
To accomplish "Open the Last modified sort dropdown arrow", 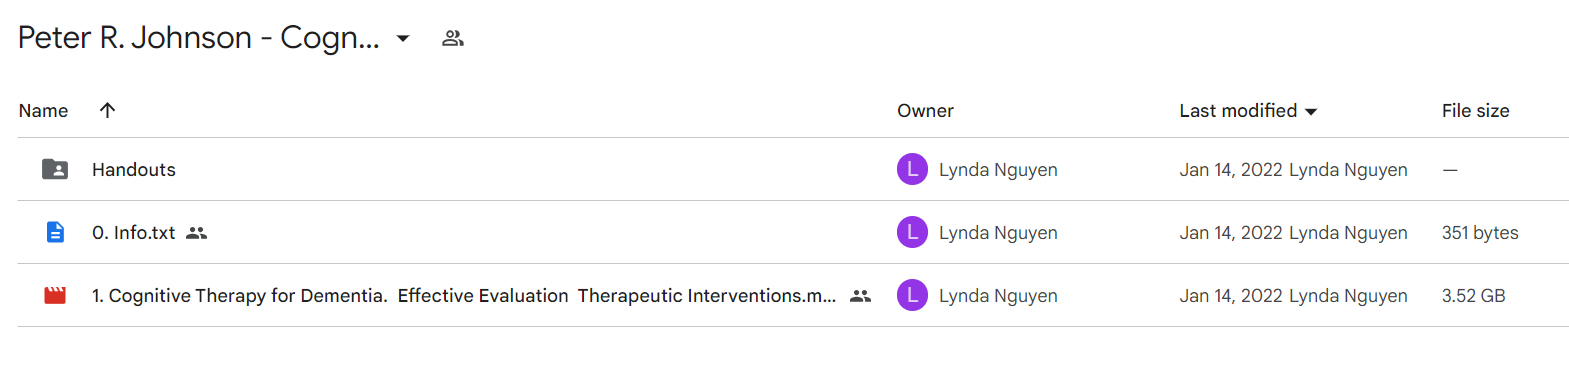I will pos(1311,111).
